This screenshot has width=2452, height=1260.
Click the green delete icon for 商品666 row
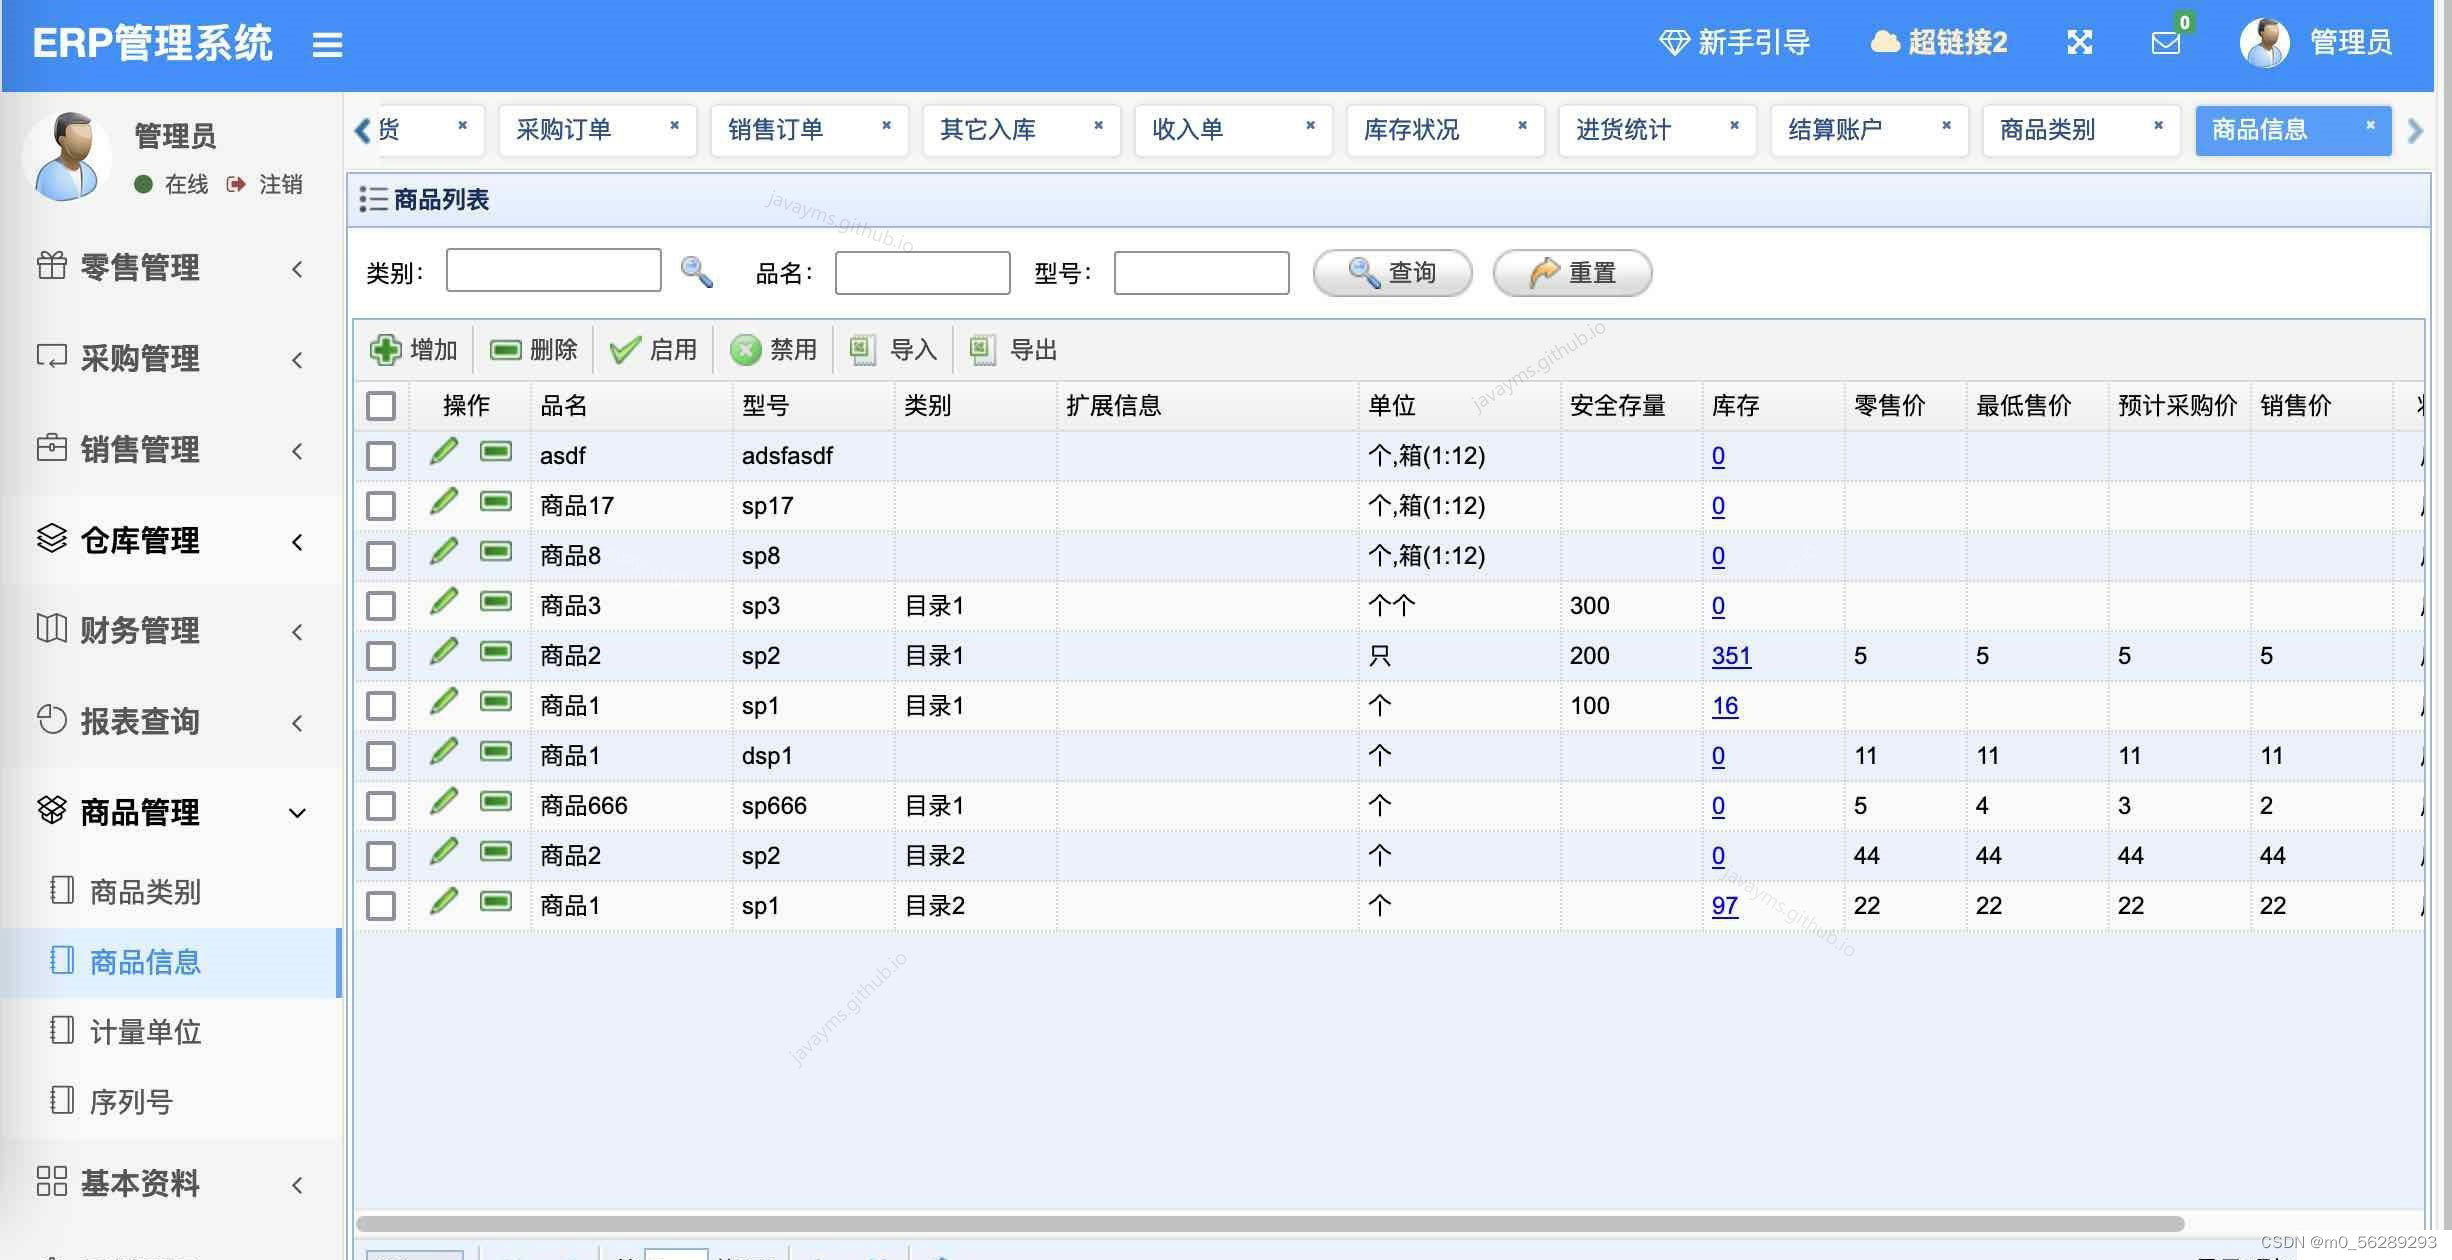[495, 802]
